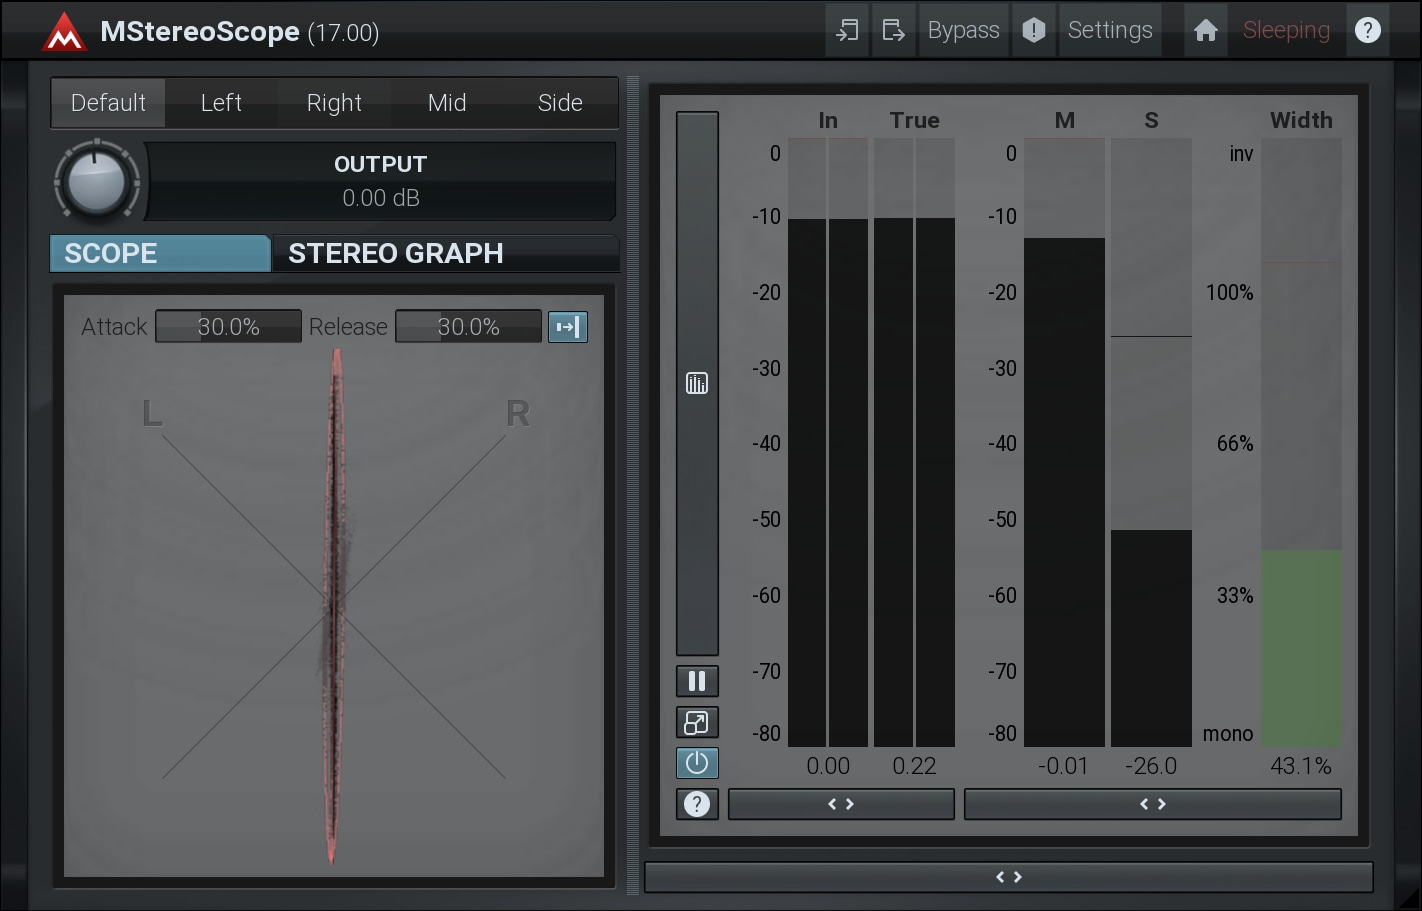Click the bottom wide collapse arrows bar
This screenshot has height=911, width=1422.
(1008, 877)
